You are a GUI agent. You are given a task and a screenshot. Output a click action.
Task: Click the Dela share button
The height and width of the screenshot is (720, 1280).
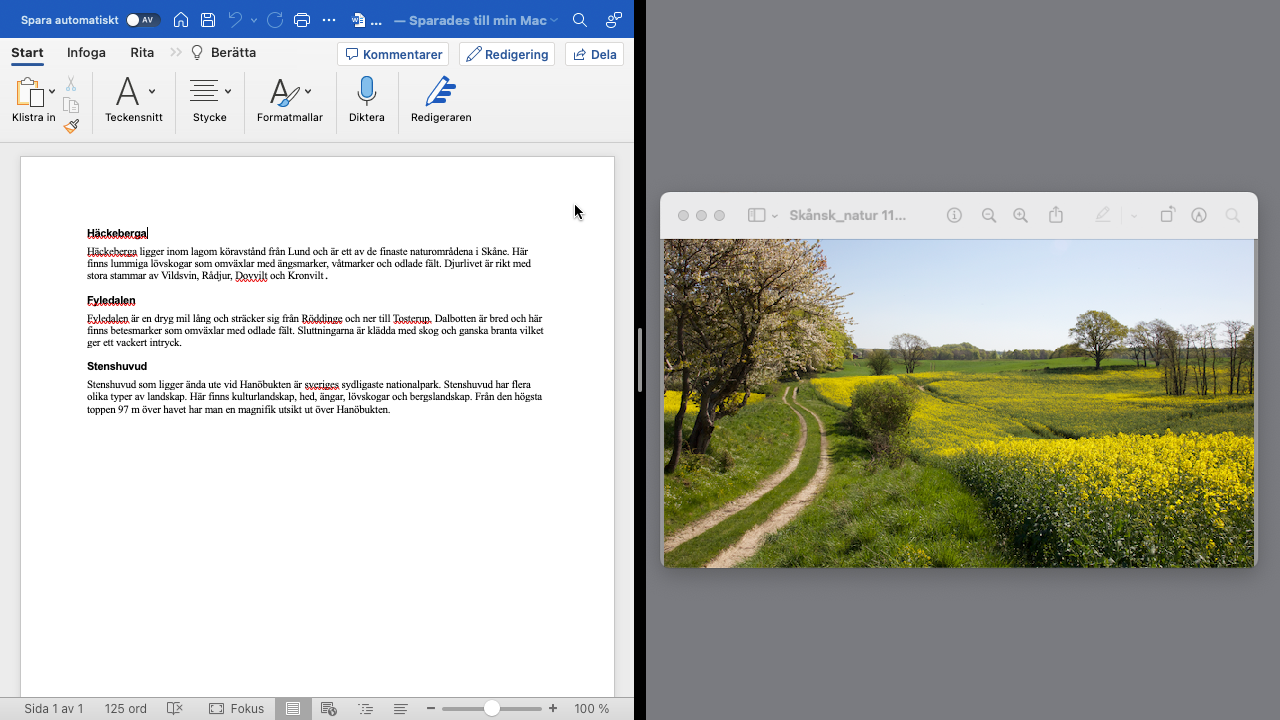594,54
